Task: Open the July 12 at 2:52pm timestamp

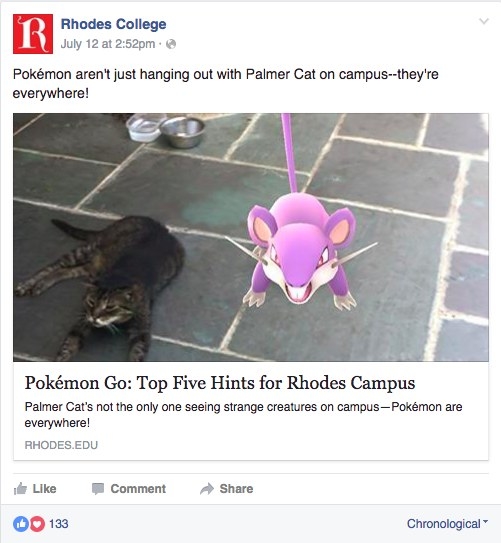Action: (108, 44)
